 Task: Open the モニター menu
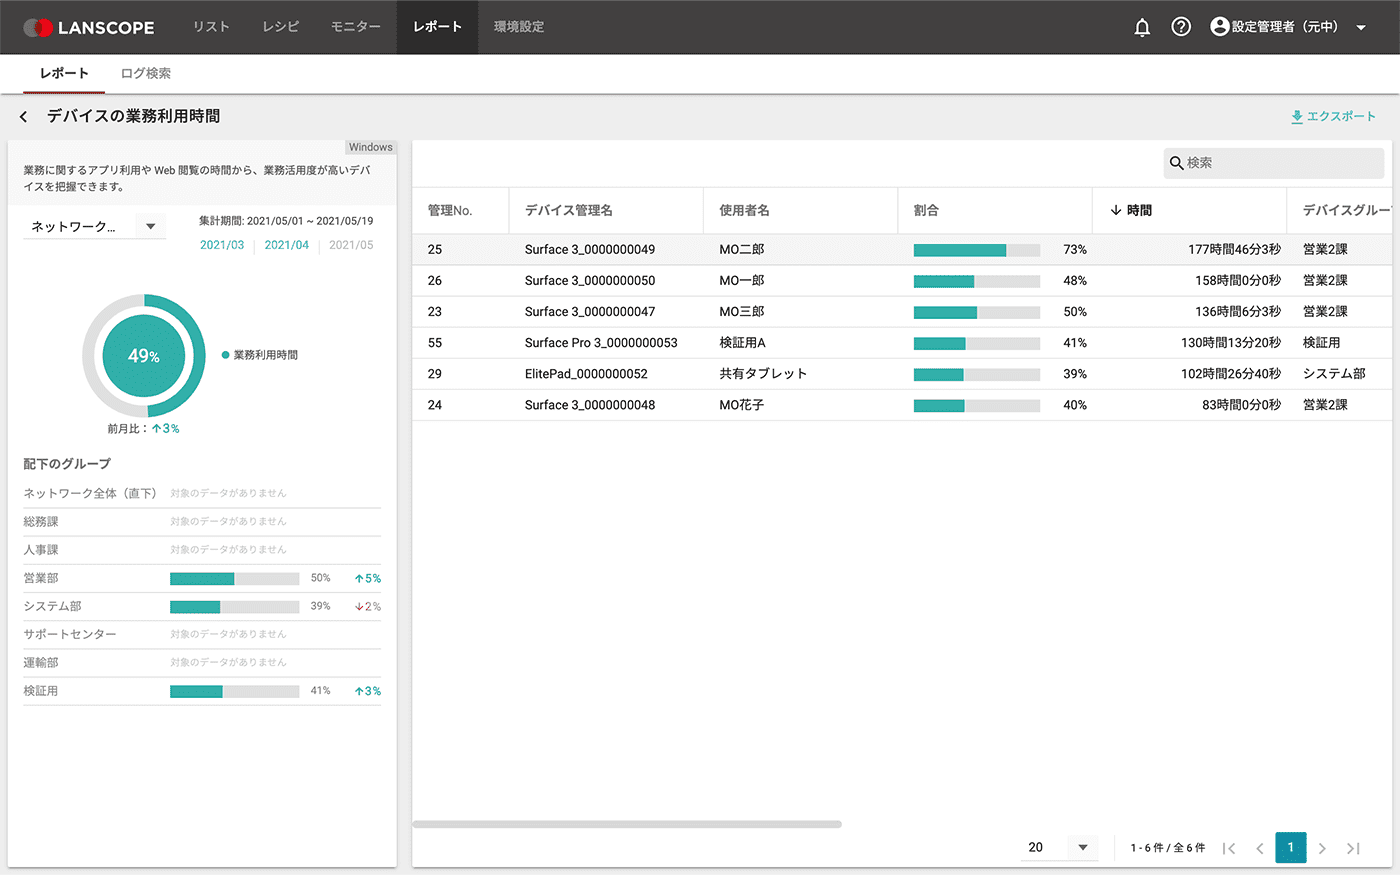pyautogui.click(x=356, y=27)
